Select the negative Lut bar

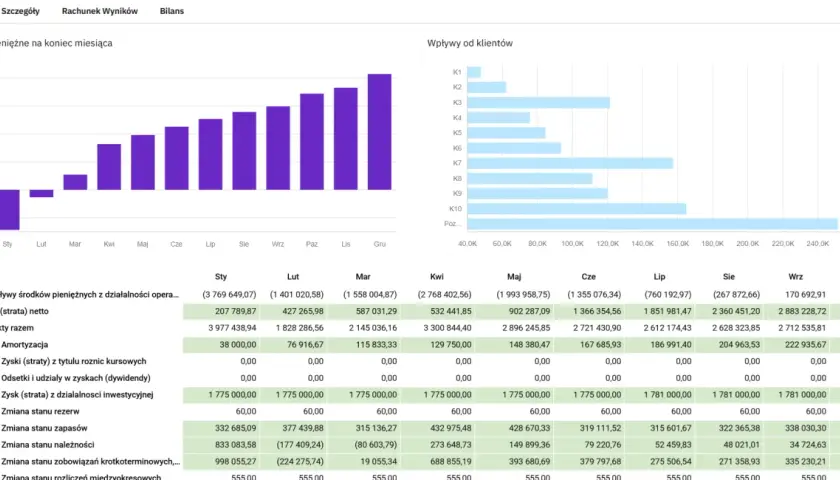point(41,193)
